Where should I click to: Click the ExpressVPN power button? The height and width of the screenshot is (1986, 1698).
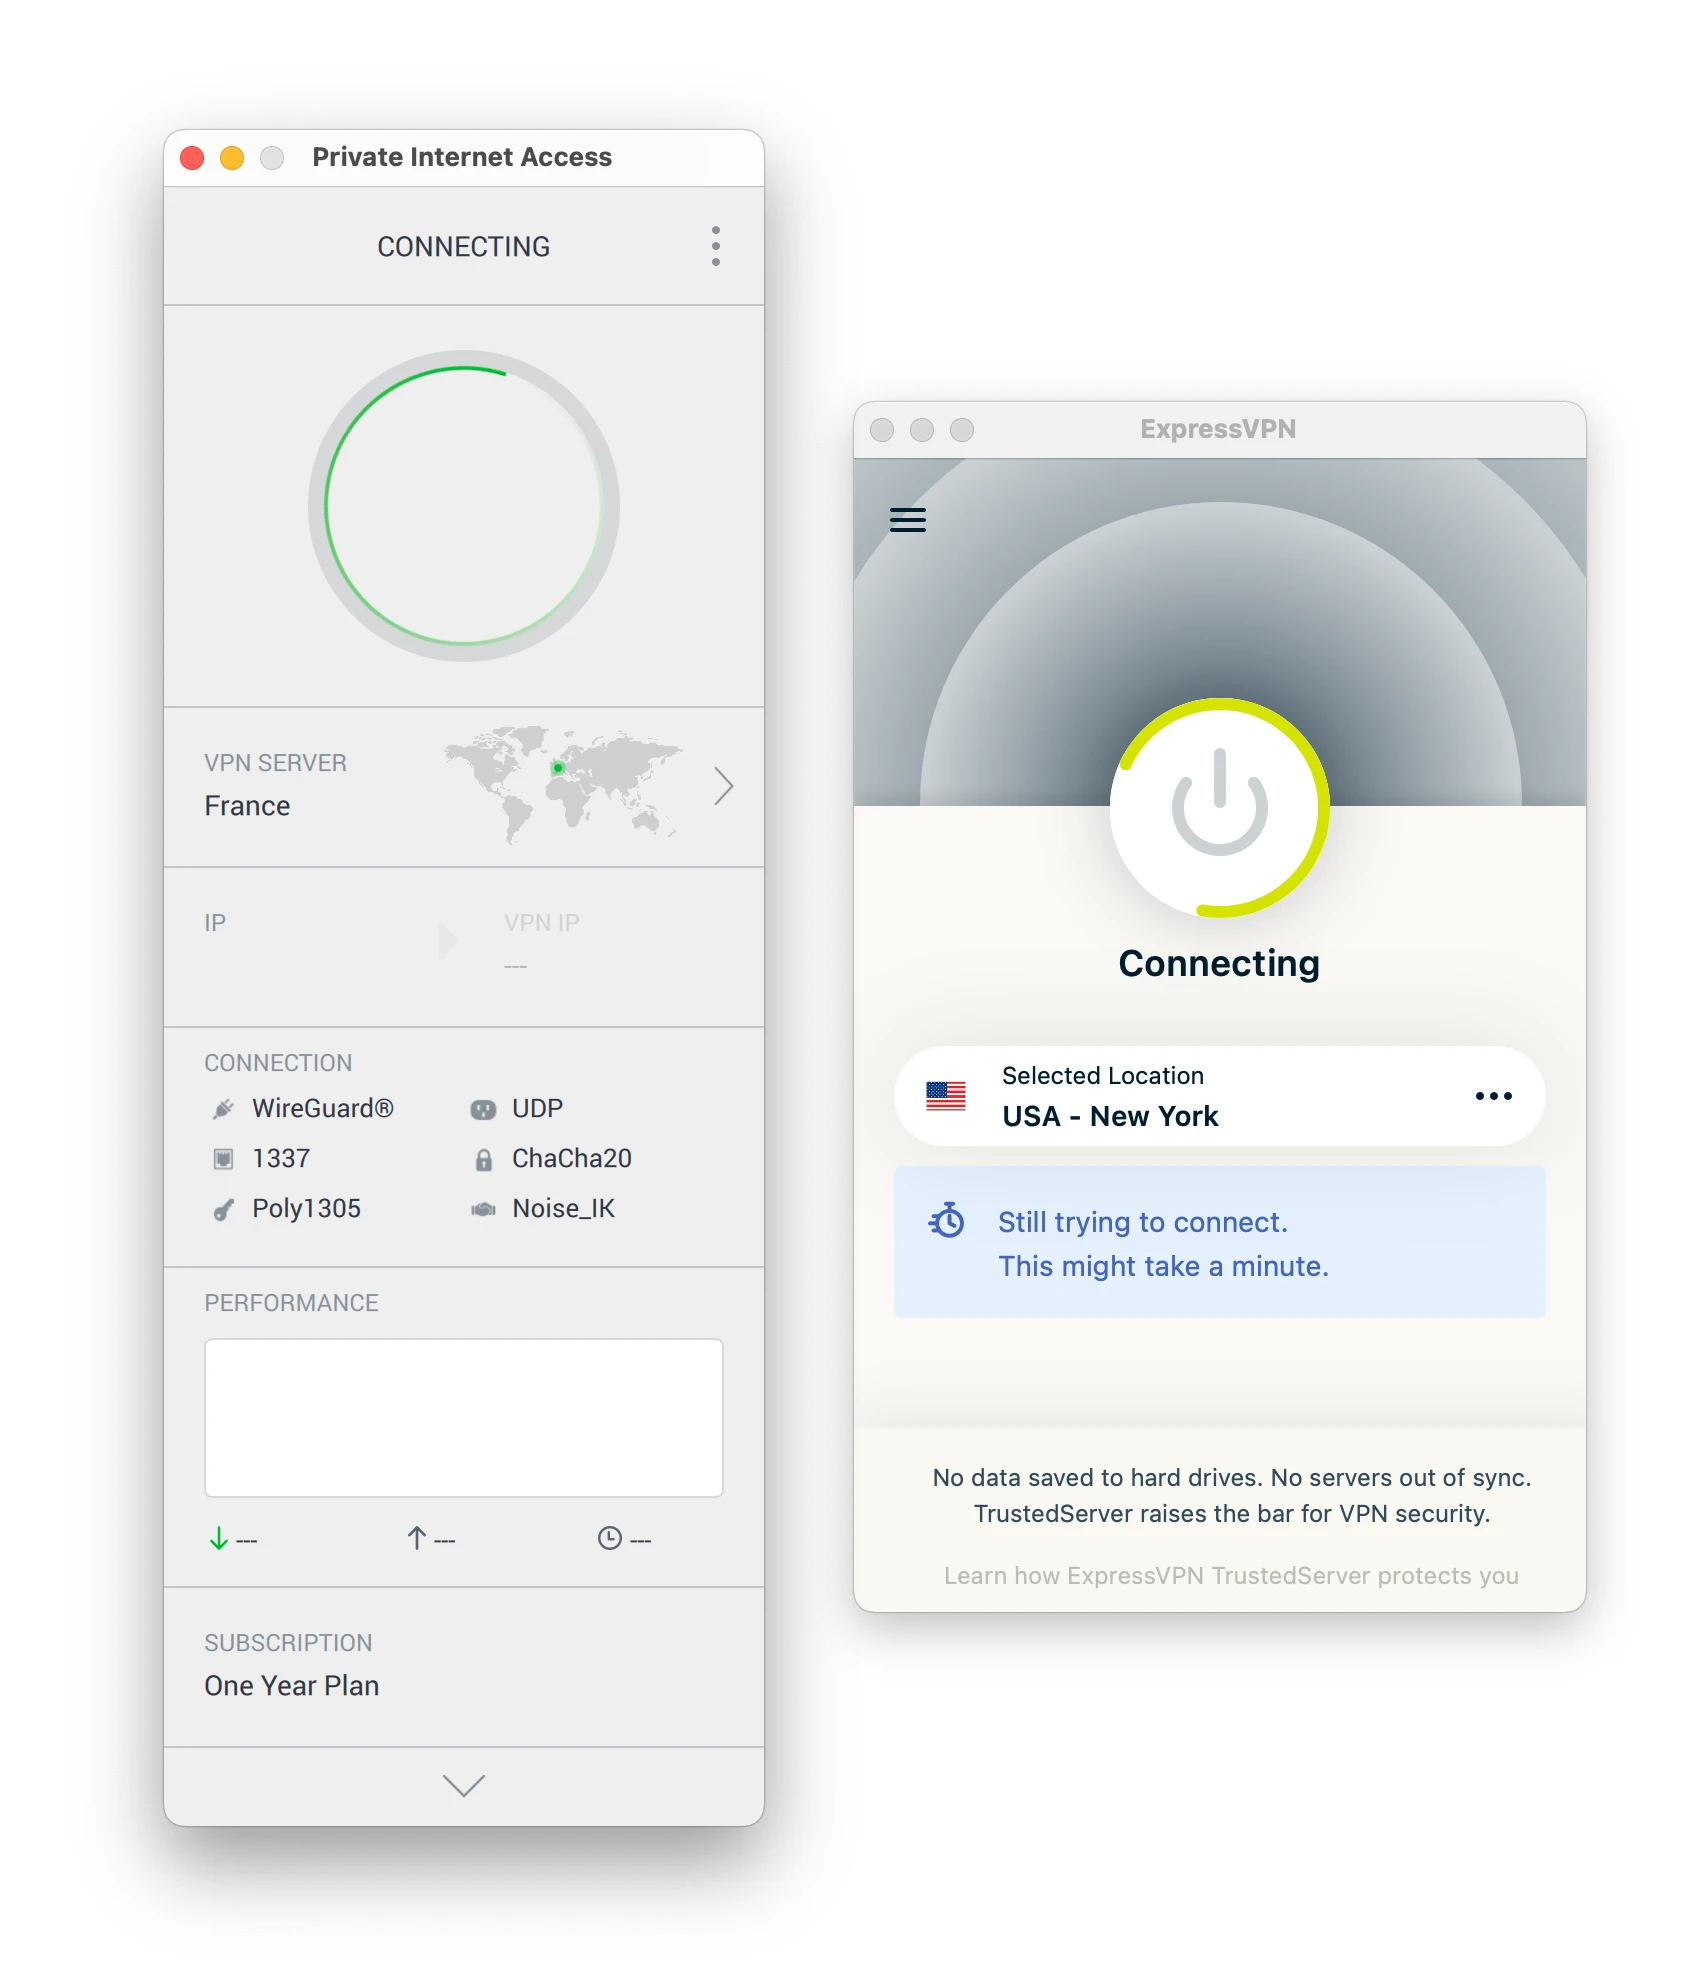click(x=1220, y=808)
